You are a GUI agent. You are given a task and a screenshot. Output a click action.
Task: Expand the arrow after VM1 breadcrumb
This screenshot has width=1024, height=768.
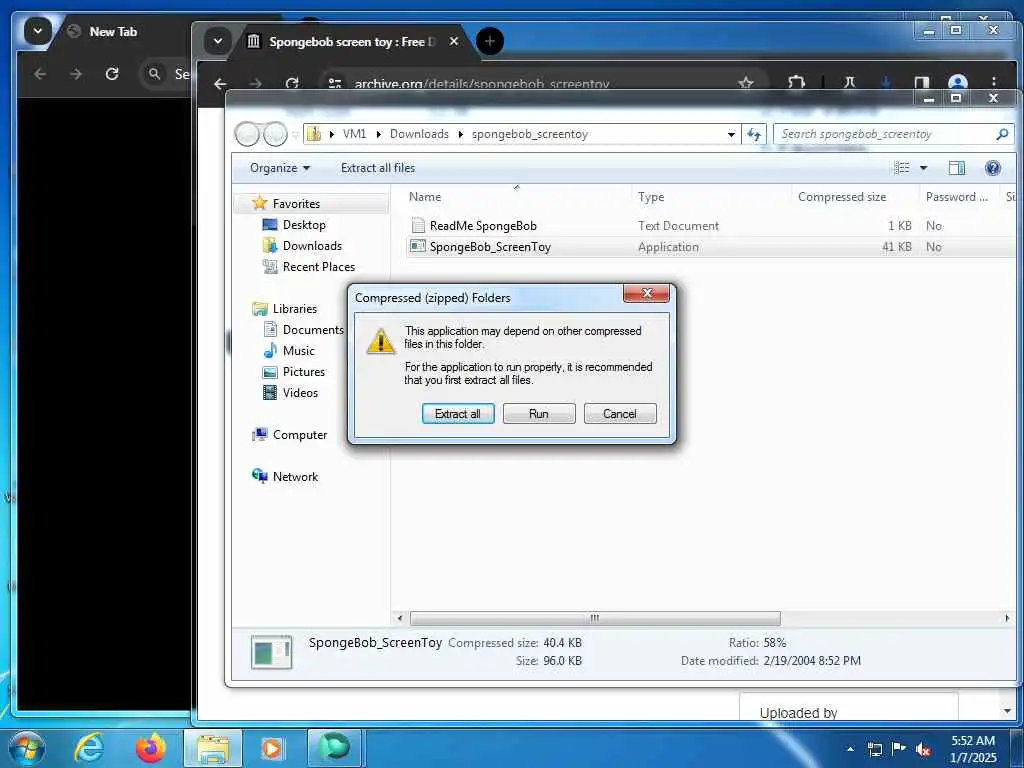click(x=378, y=135)
